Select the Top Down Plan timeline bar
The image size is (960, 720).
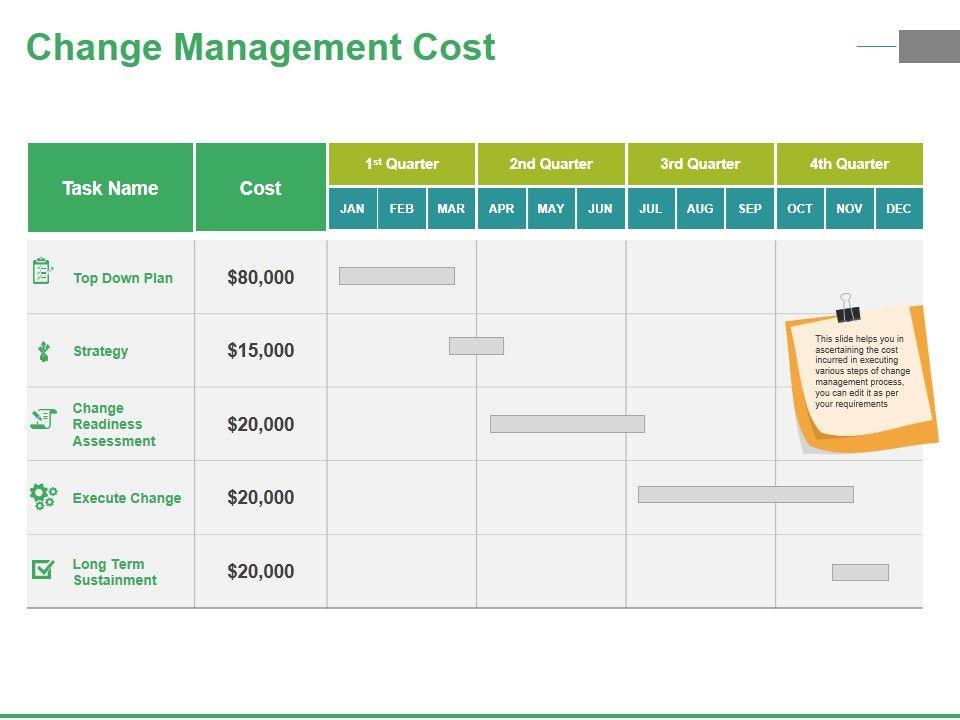397,276
